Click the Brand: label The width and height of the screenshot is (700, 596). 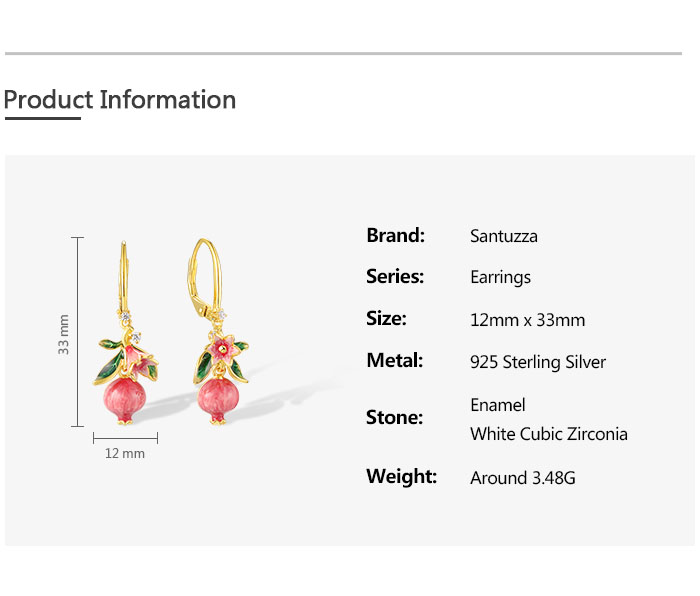tap(396, 235)
